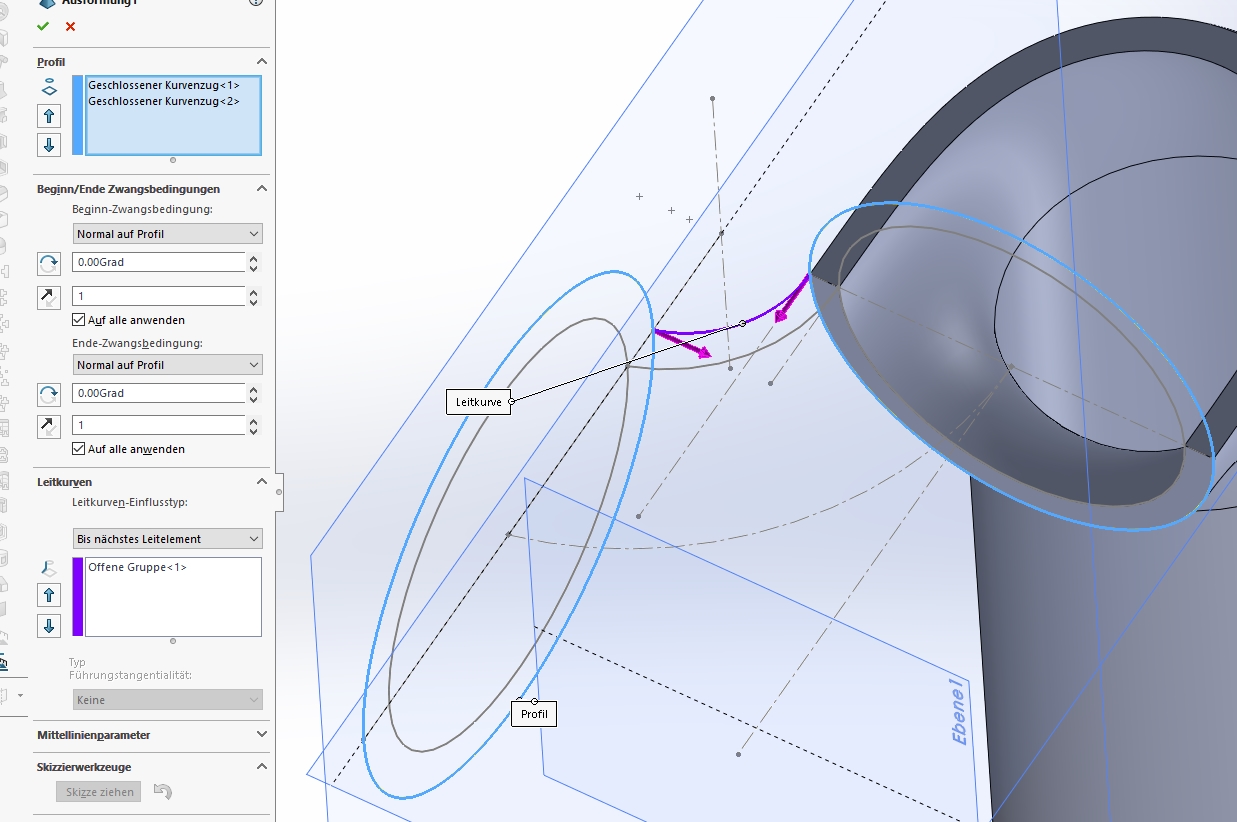The image size is (1237, 822).
Task: Open the Leitkurven-Einflusstyp dropdown
Action: coord(168,539)
